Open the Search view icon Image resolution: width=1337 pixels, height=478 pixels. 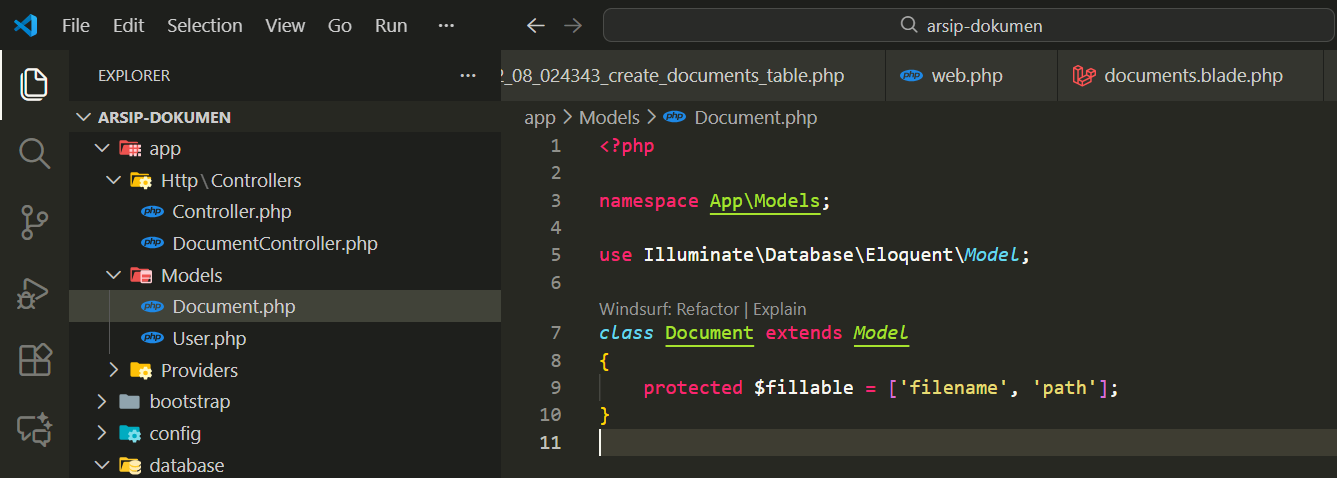pyautogui.click(x=34, y=154)
